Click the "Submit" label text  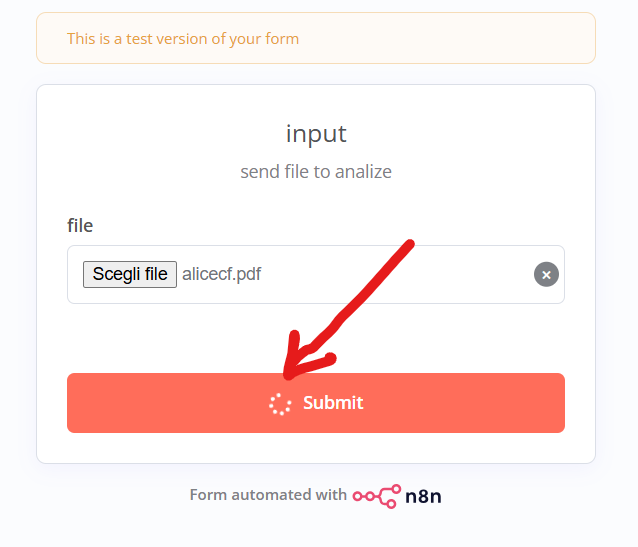coord(333,403)
